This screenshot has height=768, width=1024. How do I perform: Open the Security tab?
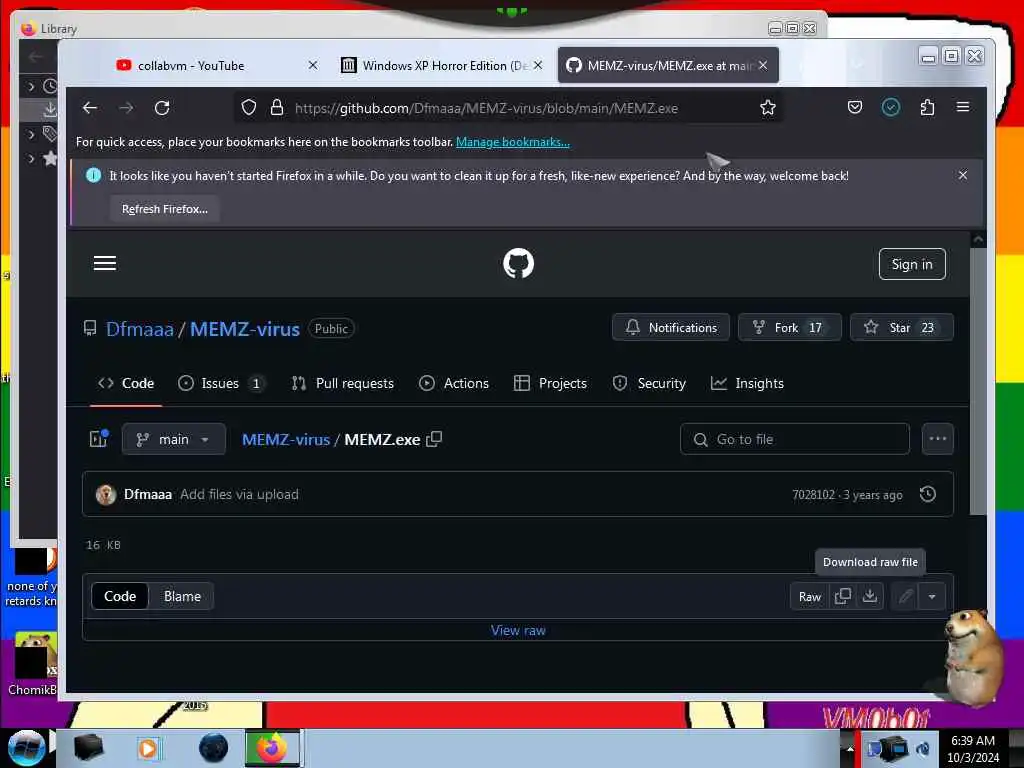[649, 383]
